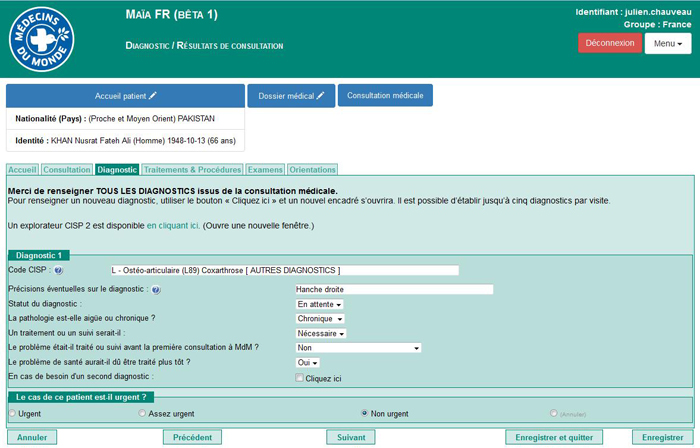Viewport: 700px width, 448px height.
Task: Open Dossier médical with pencil icon
Action: tap(291, 96)
